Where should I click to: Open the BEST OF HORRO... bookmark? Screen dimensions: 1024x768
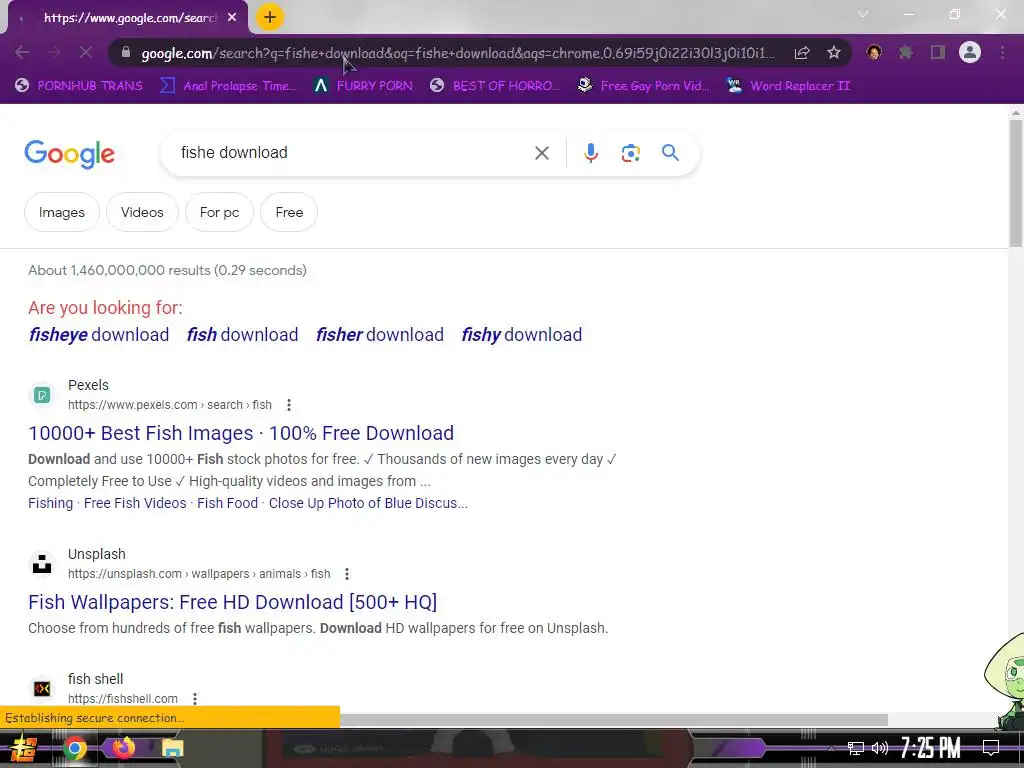(x=495, y=86)
